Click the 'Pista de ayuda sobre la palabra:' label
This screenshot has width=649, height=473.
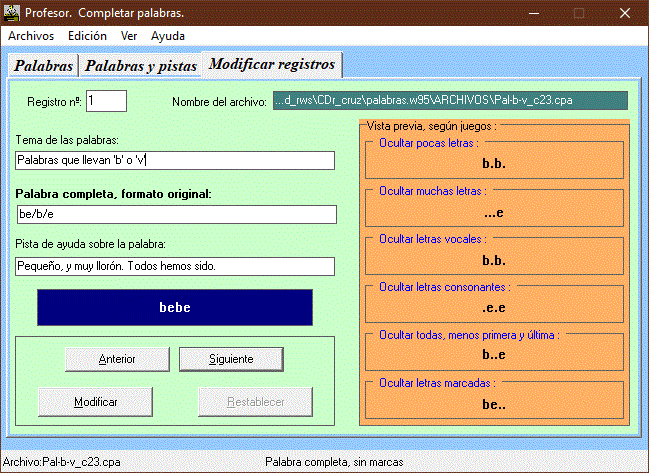(90, 244)
